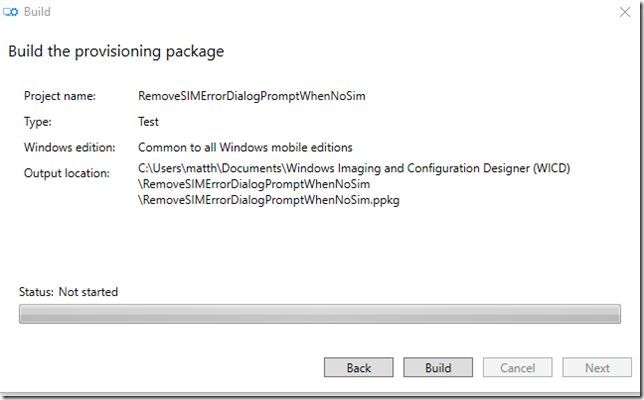Click the Build gear icon in title bar
Screen dimensions: 644x400
(11, 12)
